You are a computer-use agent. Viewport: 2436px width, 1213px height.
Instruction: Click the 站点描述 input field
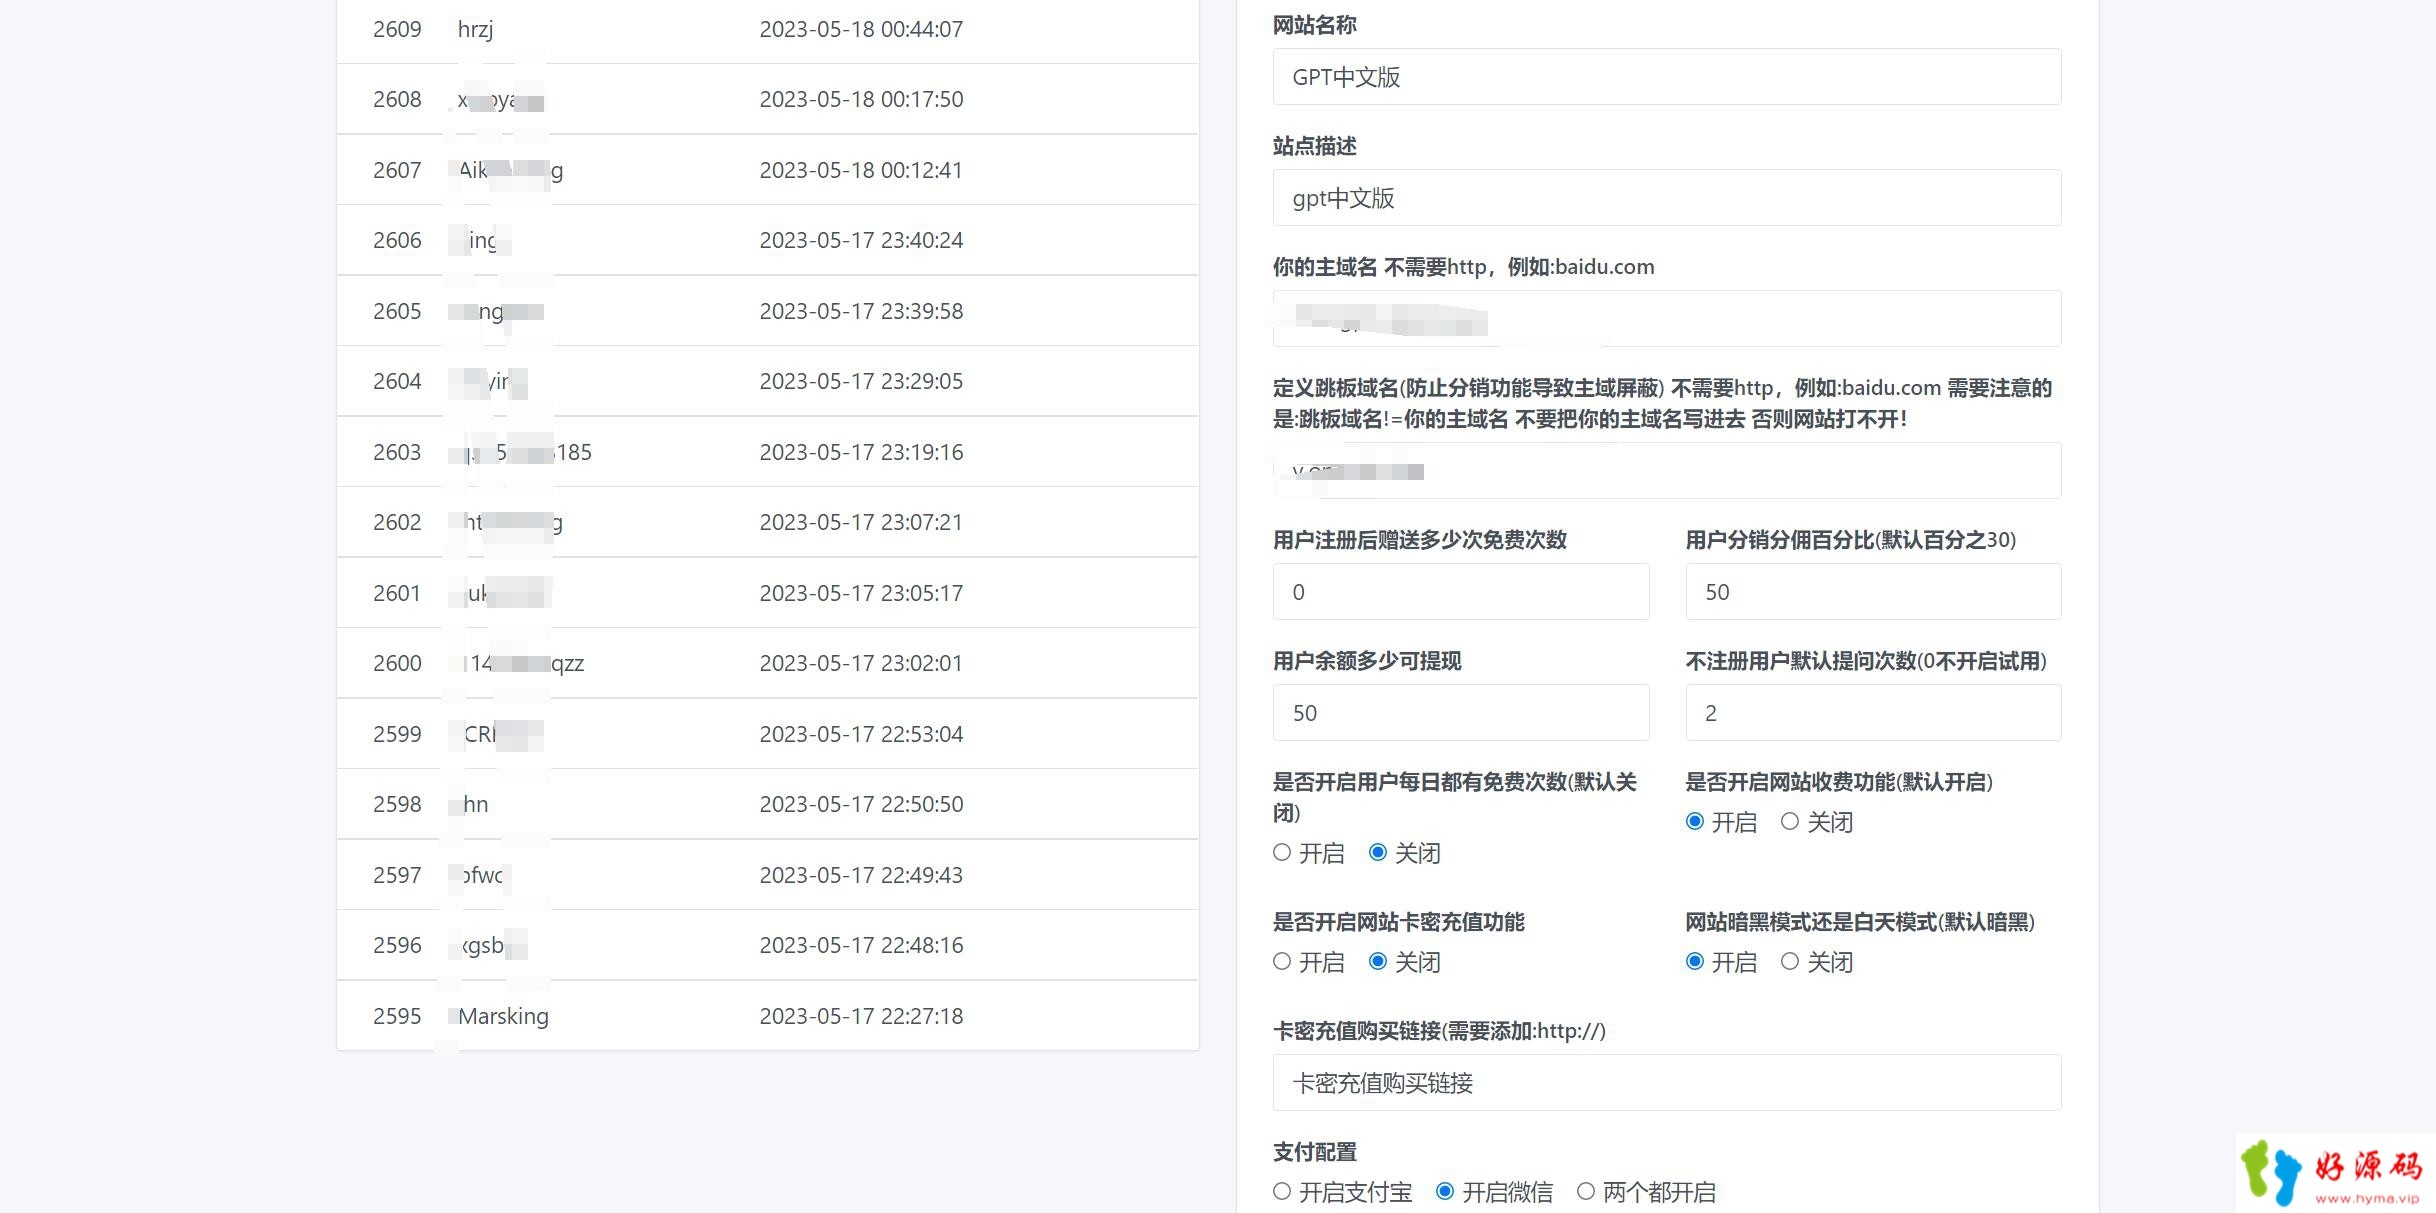(x=1667, y=198)
